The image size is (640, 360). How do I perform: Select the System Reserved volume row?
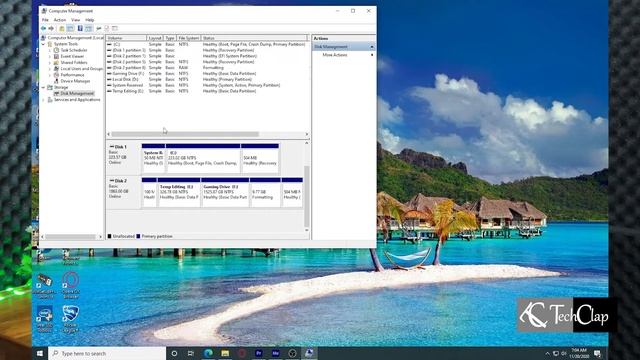coord(207,85)
